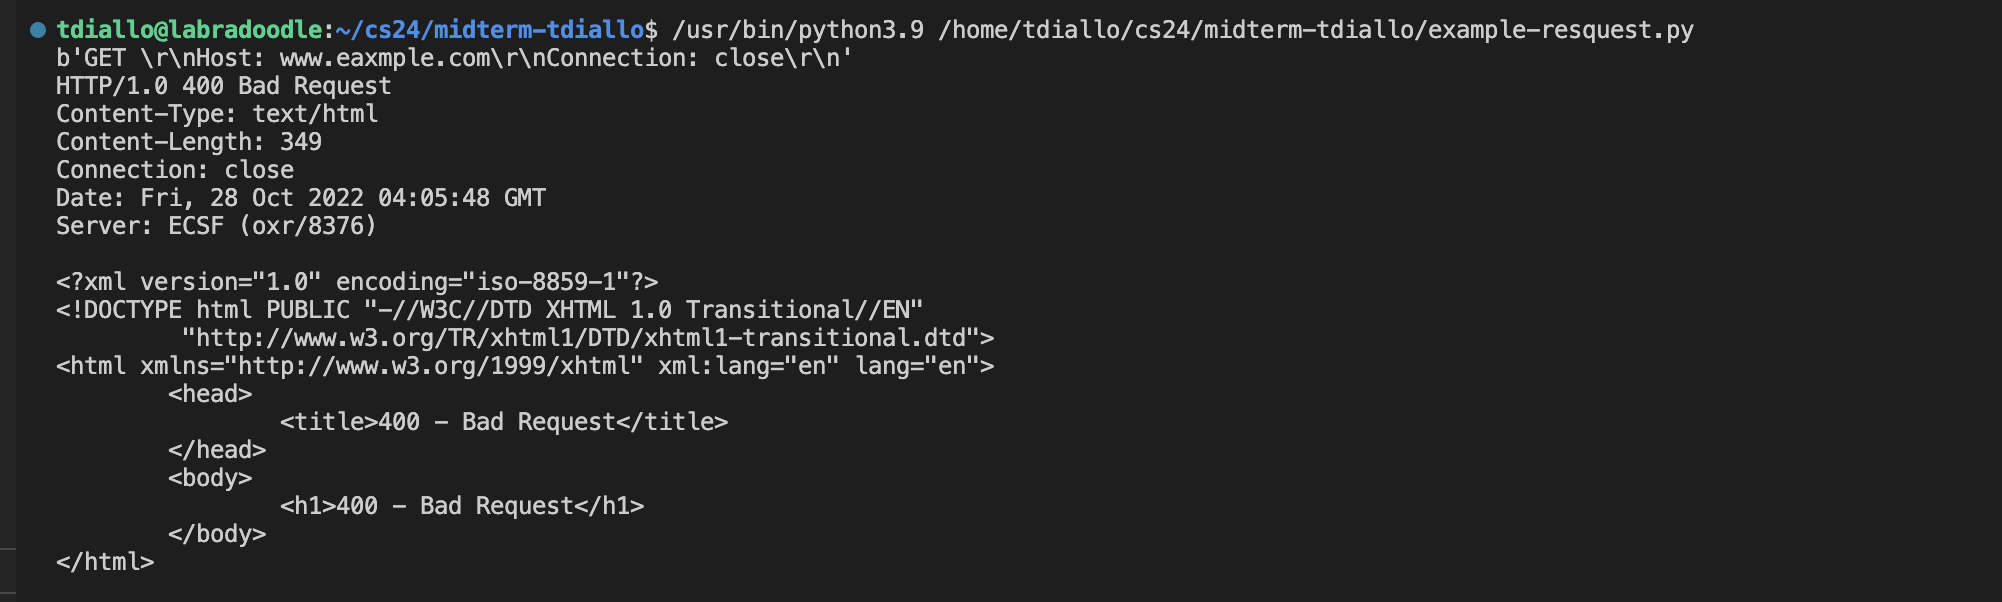2002x602 pixels.
Task: Click the Content-Length: 349 header
Action: (189, 142)
